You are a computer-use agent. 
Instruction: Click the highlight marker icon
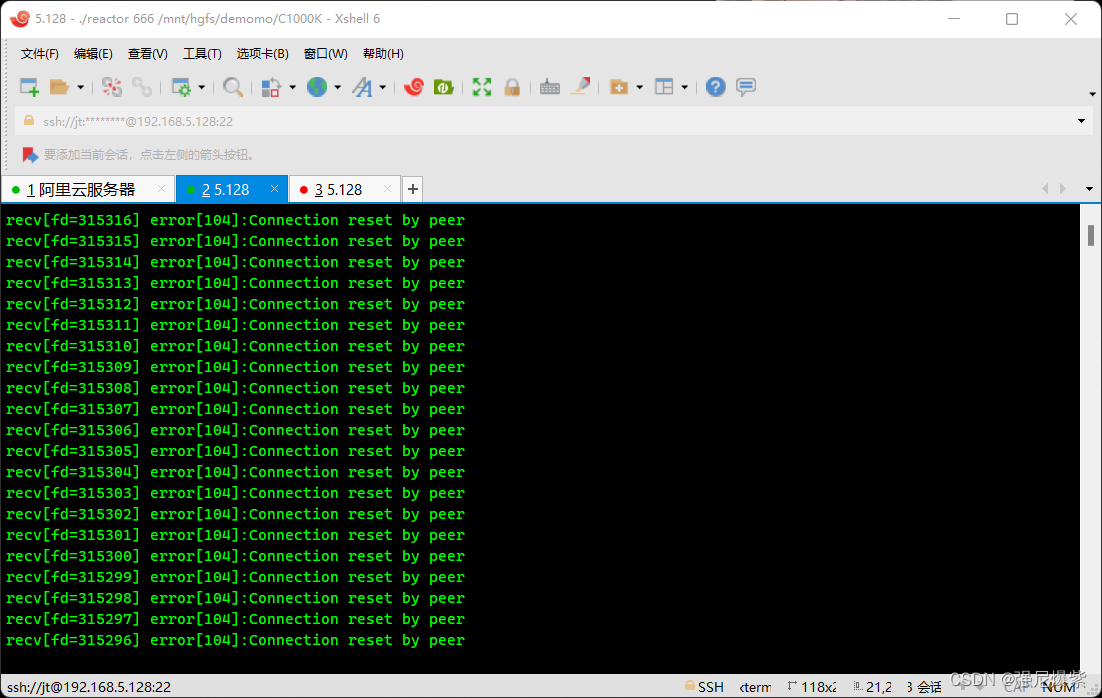(x=581, y=86)
